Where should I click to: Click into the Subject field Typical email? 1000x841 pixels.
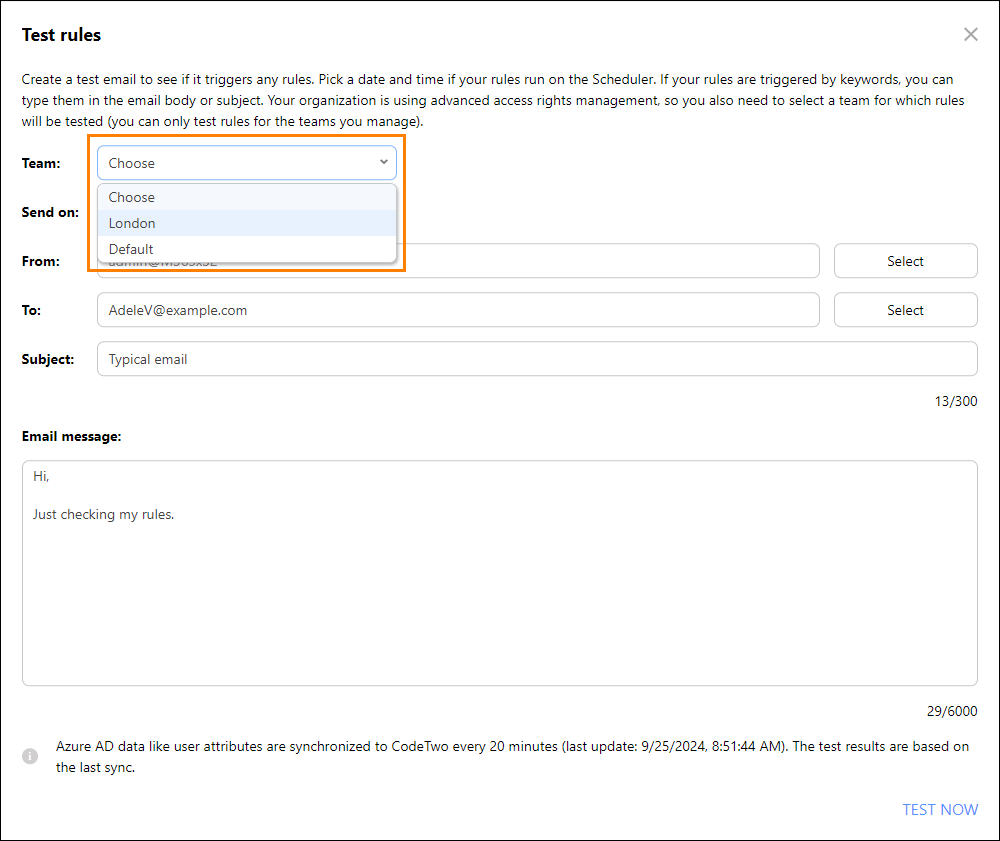pos(537,359)
